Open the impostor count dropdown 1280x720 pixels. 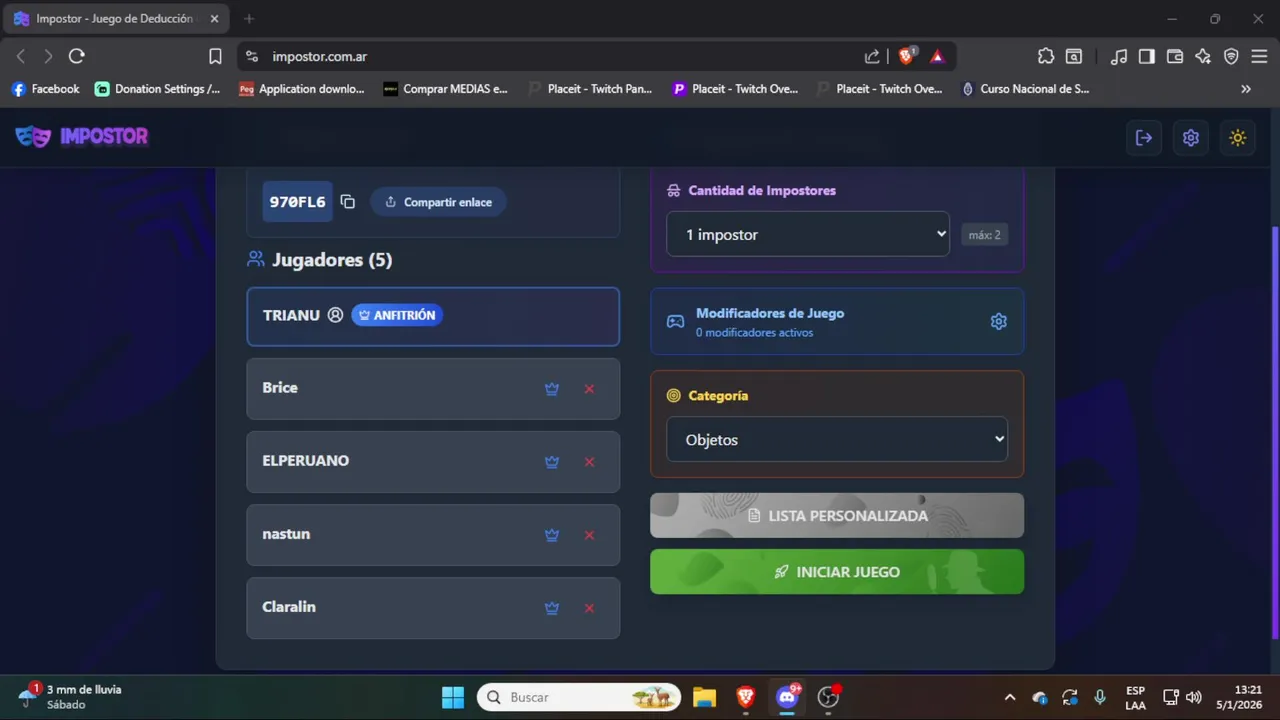tap(808, 234)
